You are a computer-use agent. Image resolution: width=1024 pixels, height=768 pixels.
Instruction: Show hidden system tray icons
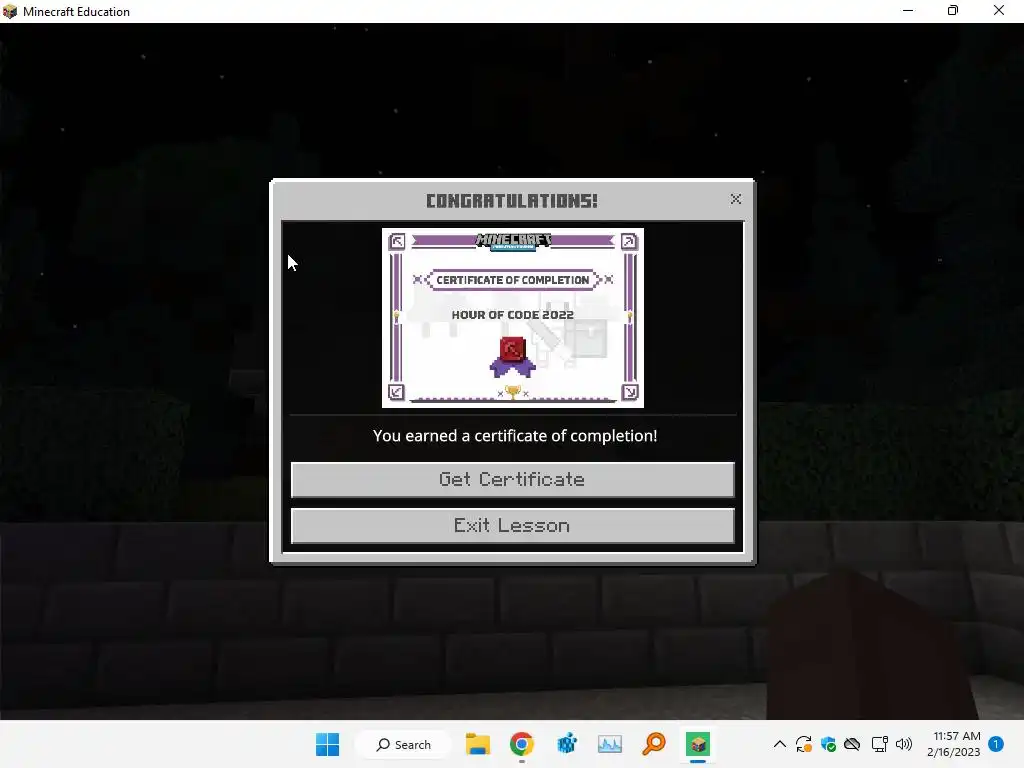click(x=780, y=744)
